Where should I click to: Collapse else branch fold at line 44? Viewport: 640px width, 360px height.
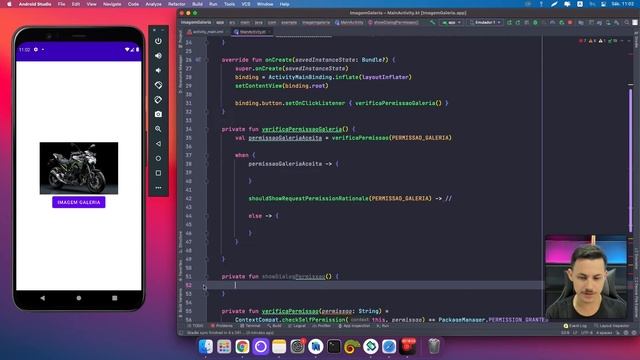[x=207, y=216]
